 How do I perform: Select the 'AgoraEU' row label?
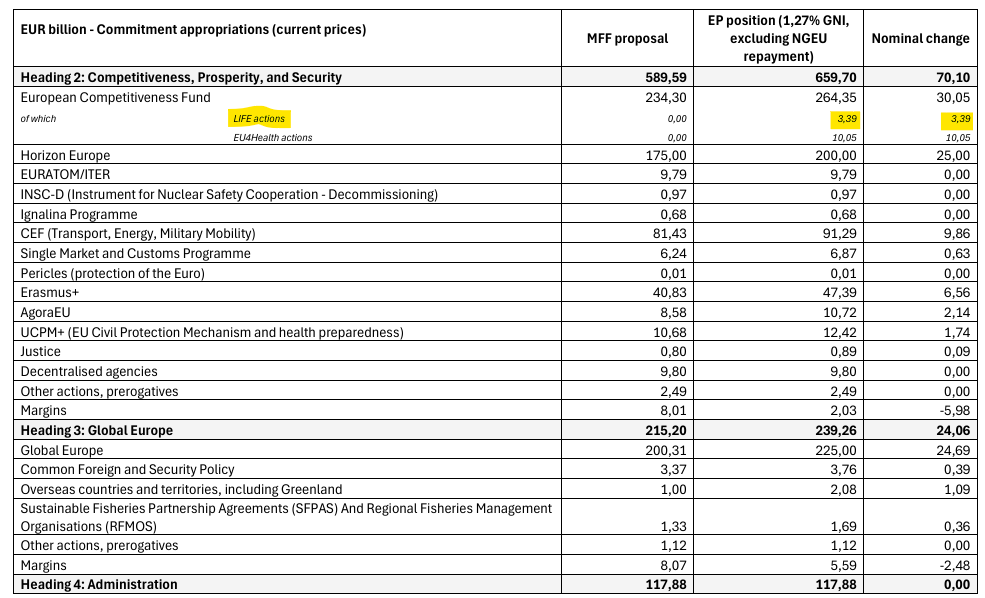coord(47,312)
